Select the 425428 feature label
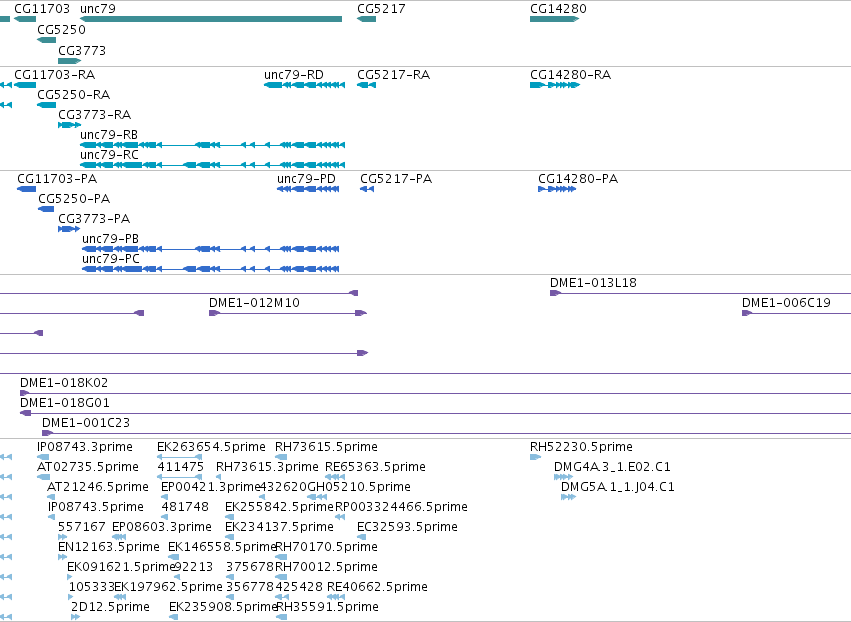Screen dimensions: 851x622 [299, 587]
